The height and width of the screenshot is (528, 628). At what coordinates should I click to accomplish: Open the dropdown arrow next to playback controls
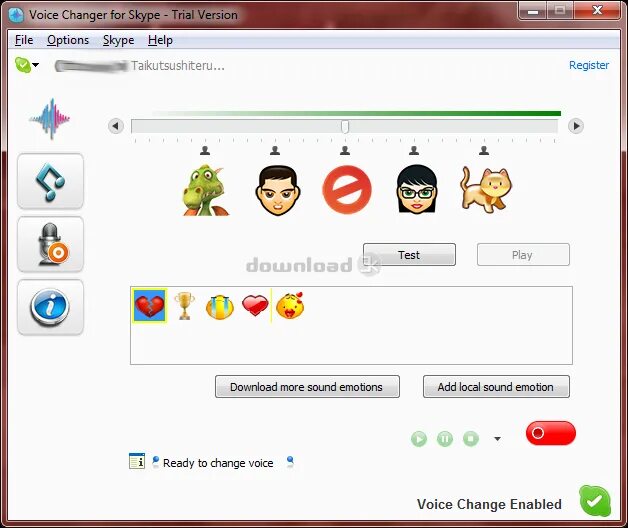497,439
